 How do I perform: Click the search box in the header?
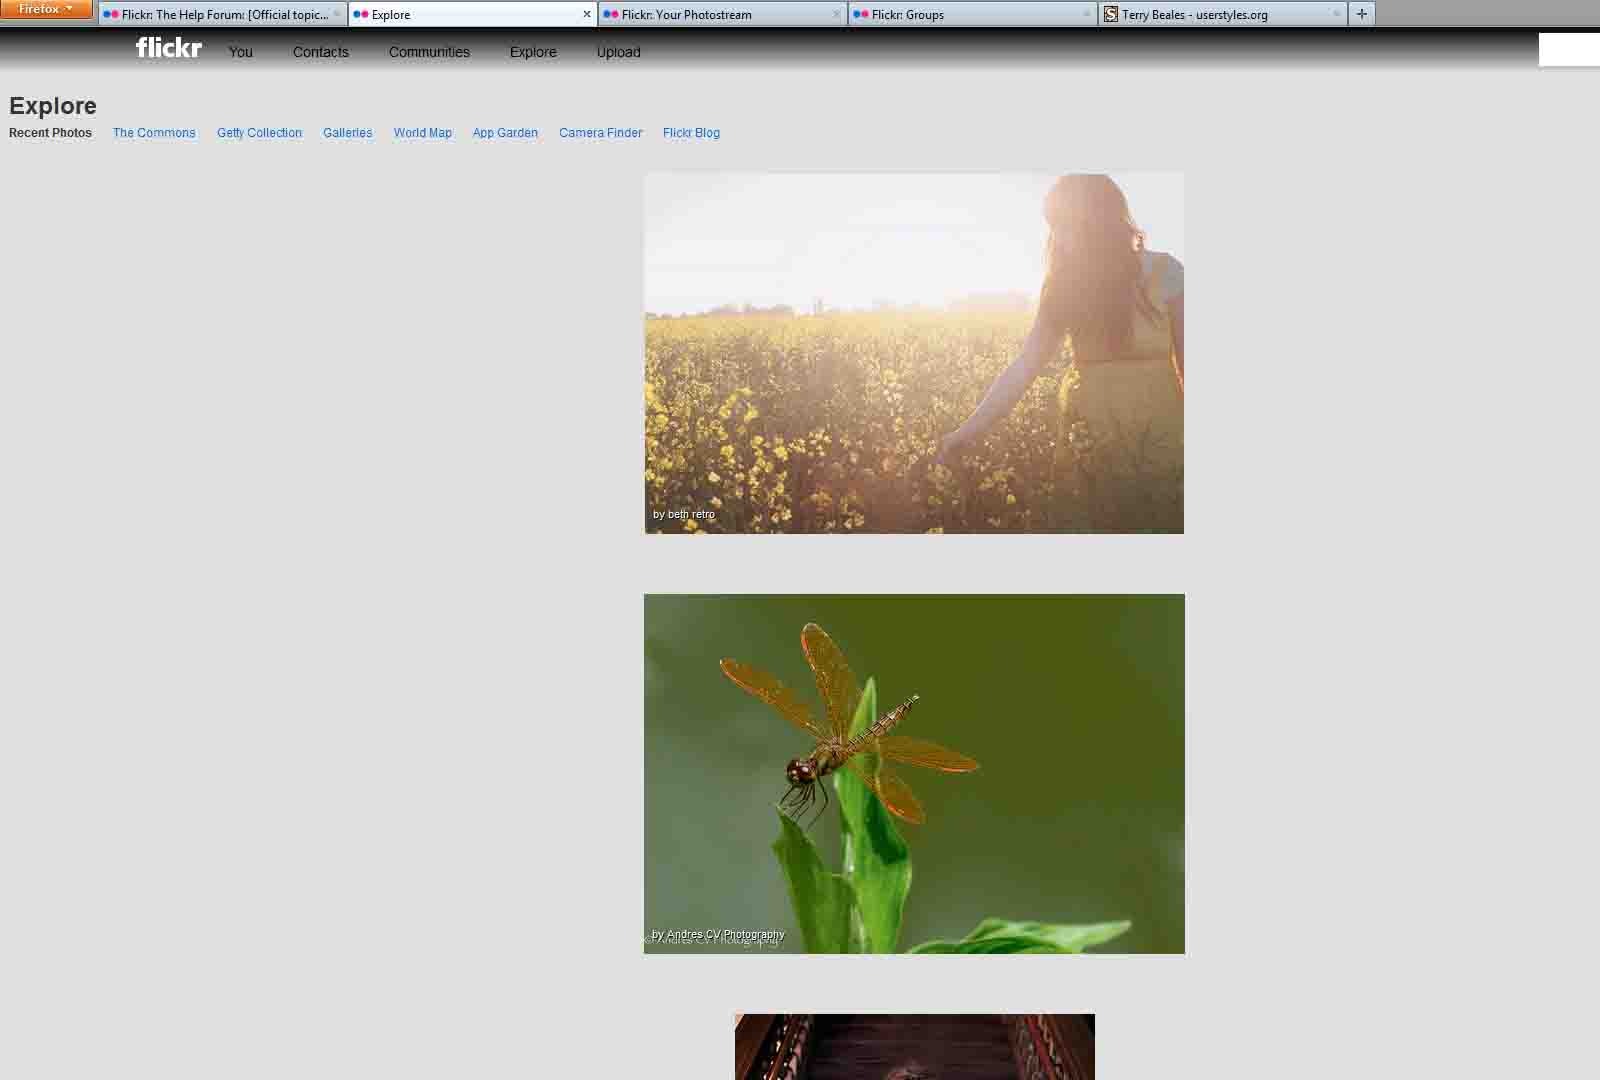pos(1569,50)
